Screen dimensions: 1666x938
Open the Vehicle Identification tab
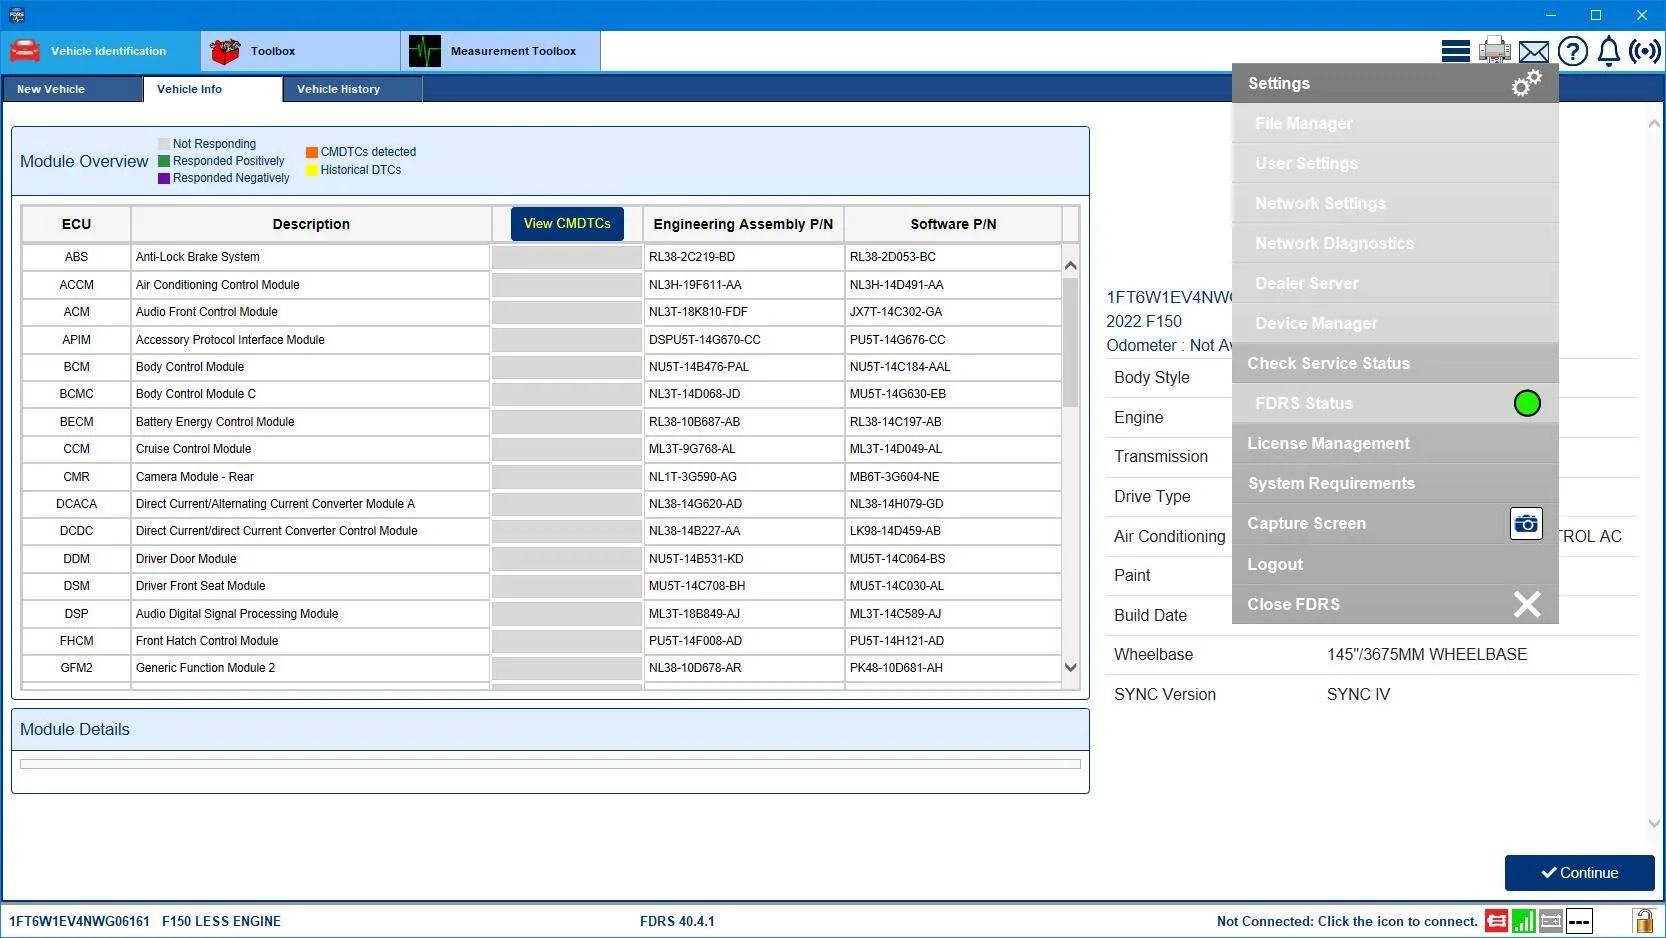tap(100, 51)
